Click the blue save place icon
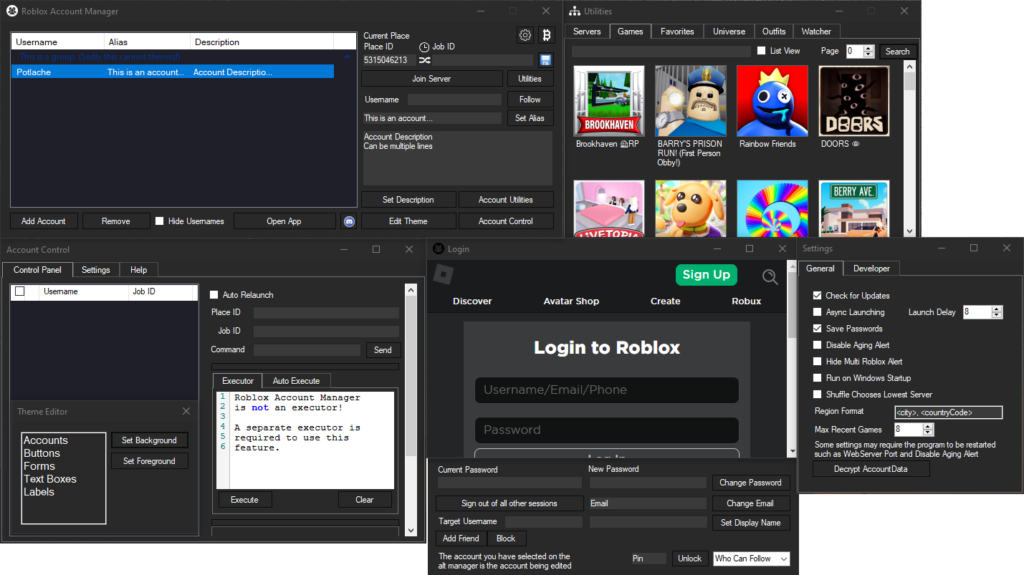The height and width of the screenshot is (575, 1024). point(545,60)
